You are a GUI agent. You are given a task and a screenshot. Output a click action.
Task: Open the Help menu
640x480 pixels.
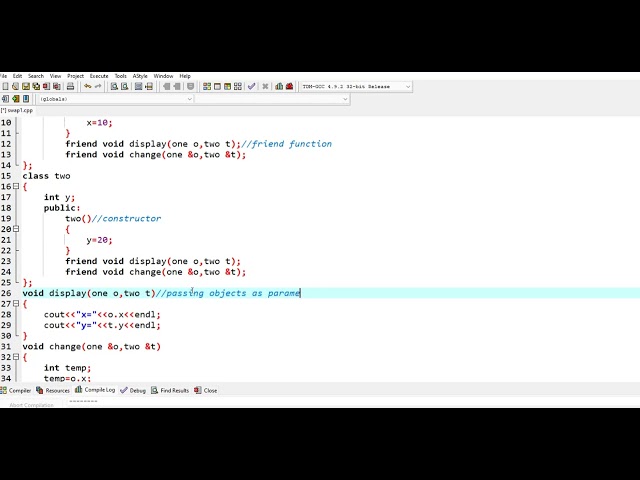pyautogui.click(x=185, y=76)
